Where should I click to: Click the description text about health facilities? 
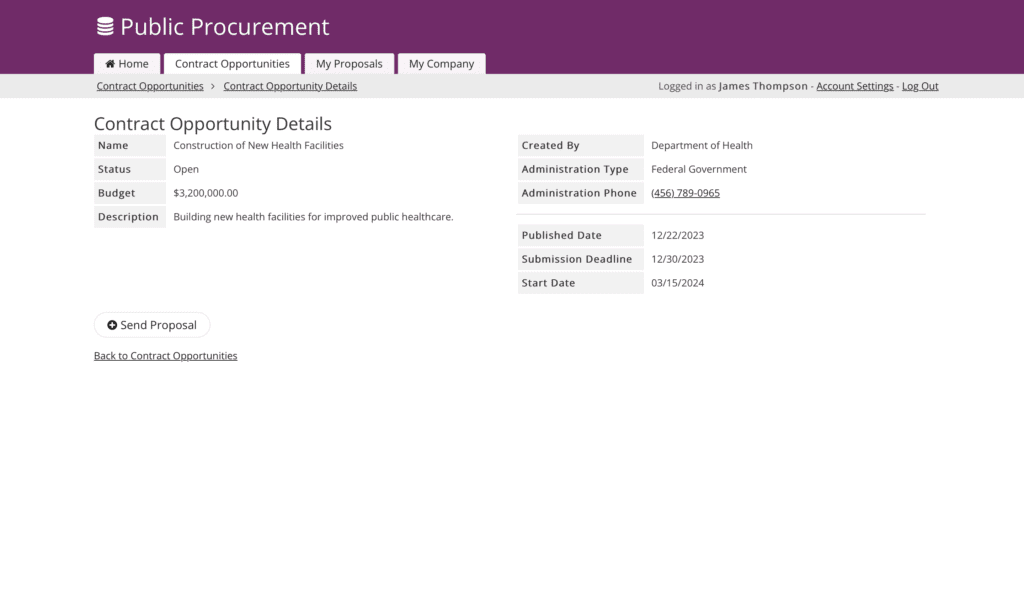(x=313, y=217)
